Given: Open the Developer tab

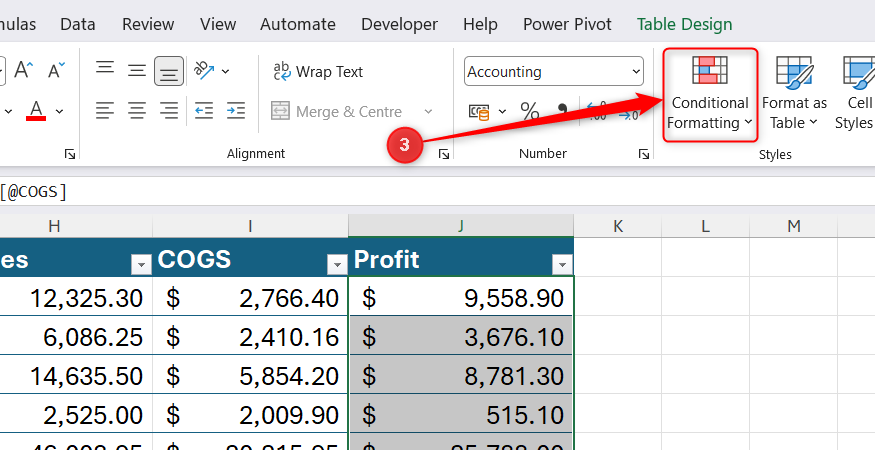Looking at the screenshot, I should 400,24.
